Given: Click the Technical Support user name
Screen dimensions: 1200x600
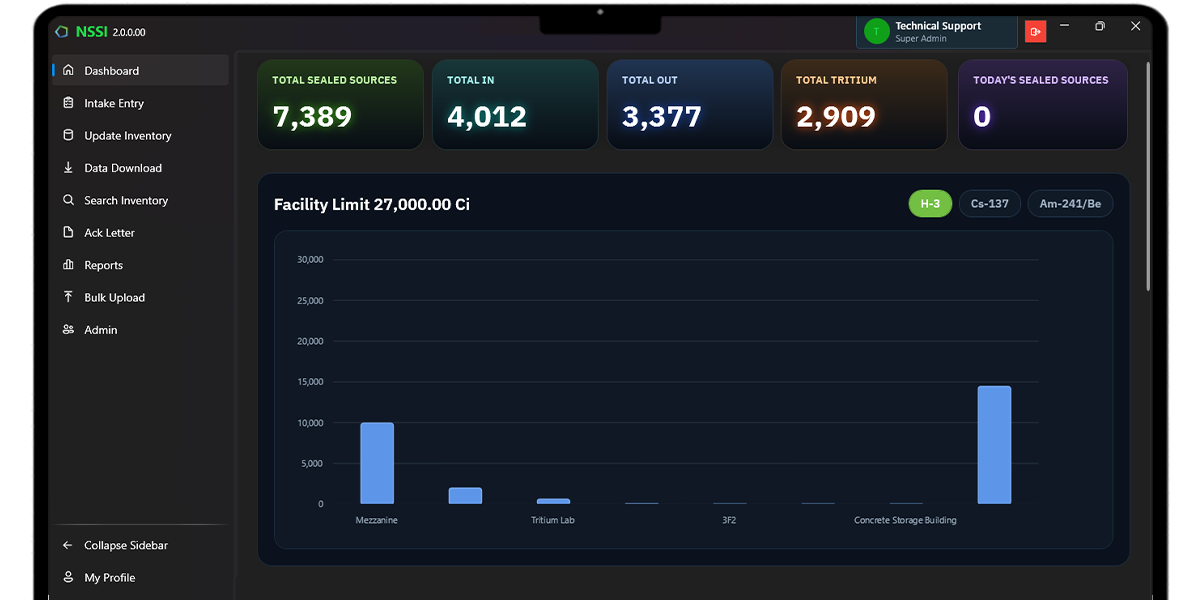Looking at the screenshot, I should [x=938, y=26].
